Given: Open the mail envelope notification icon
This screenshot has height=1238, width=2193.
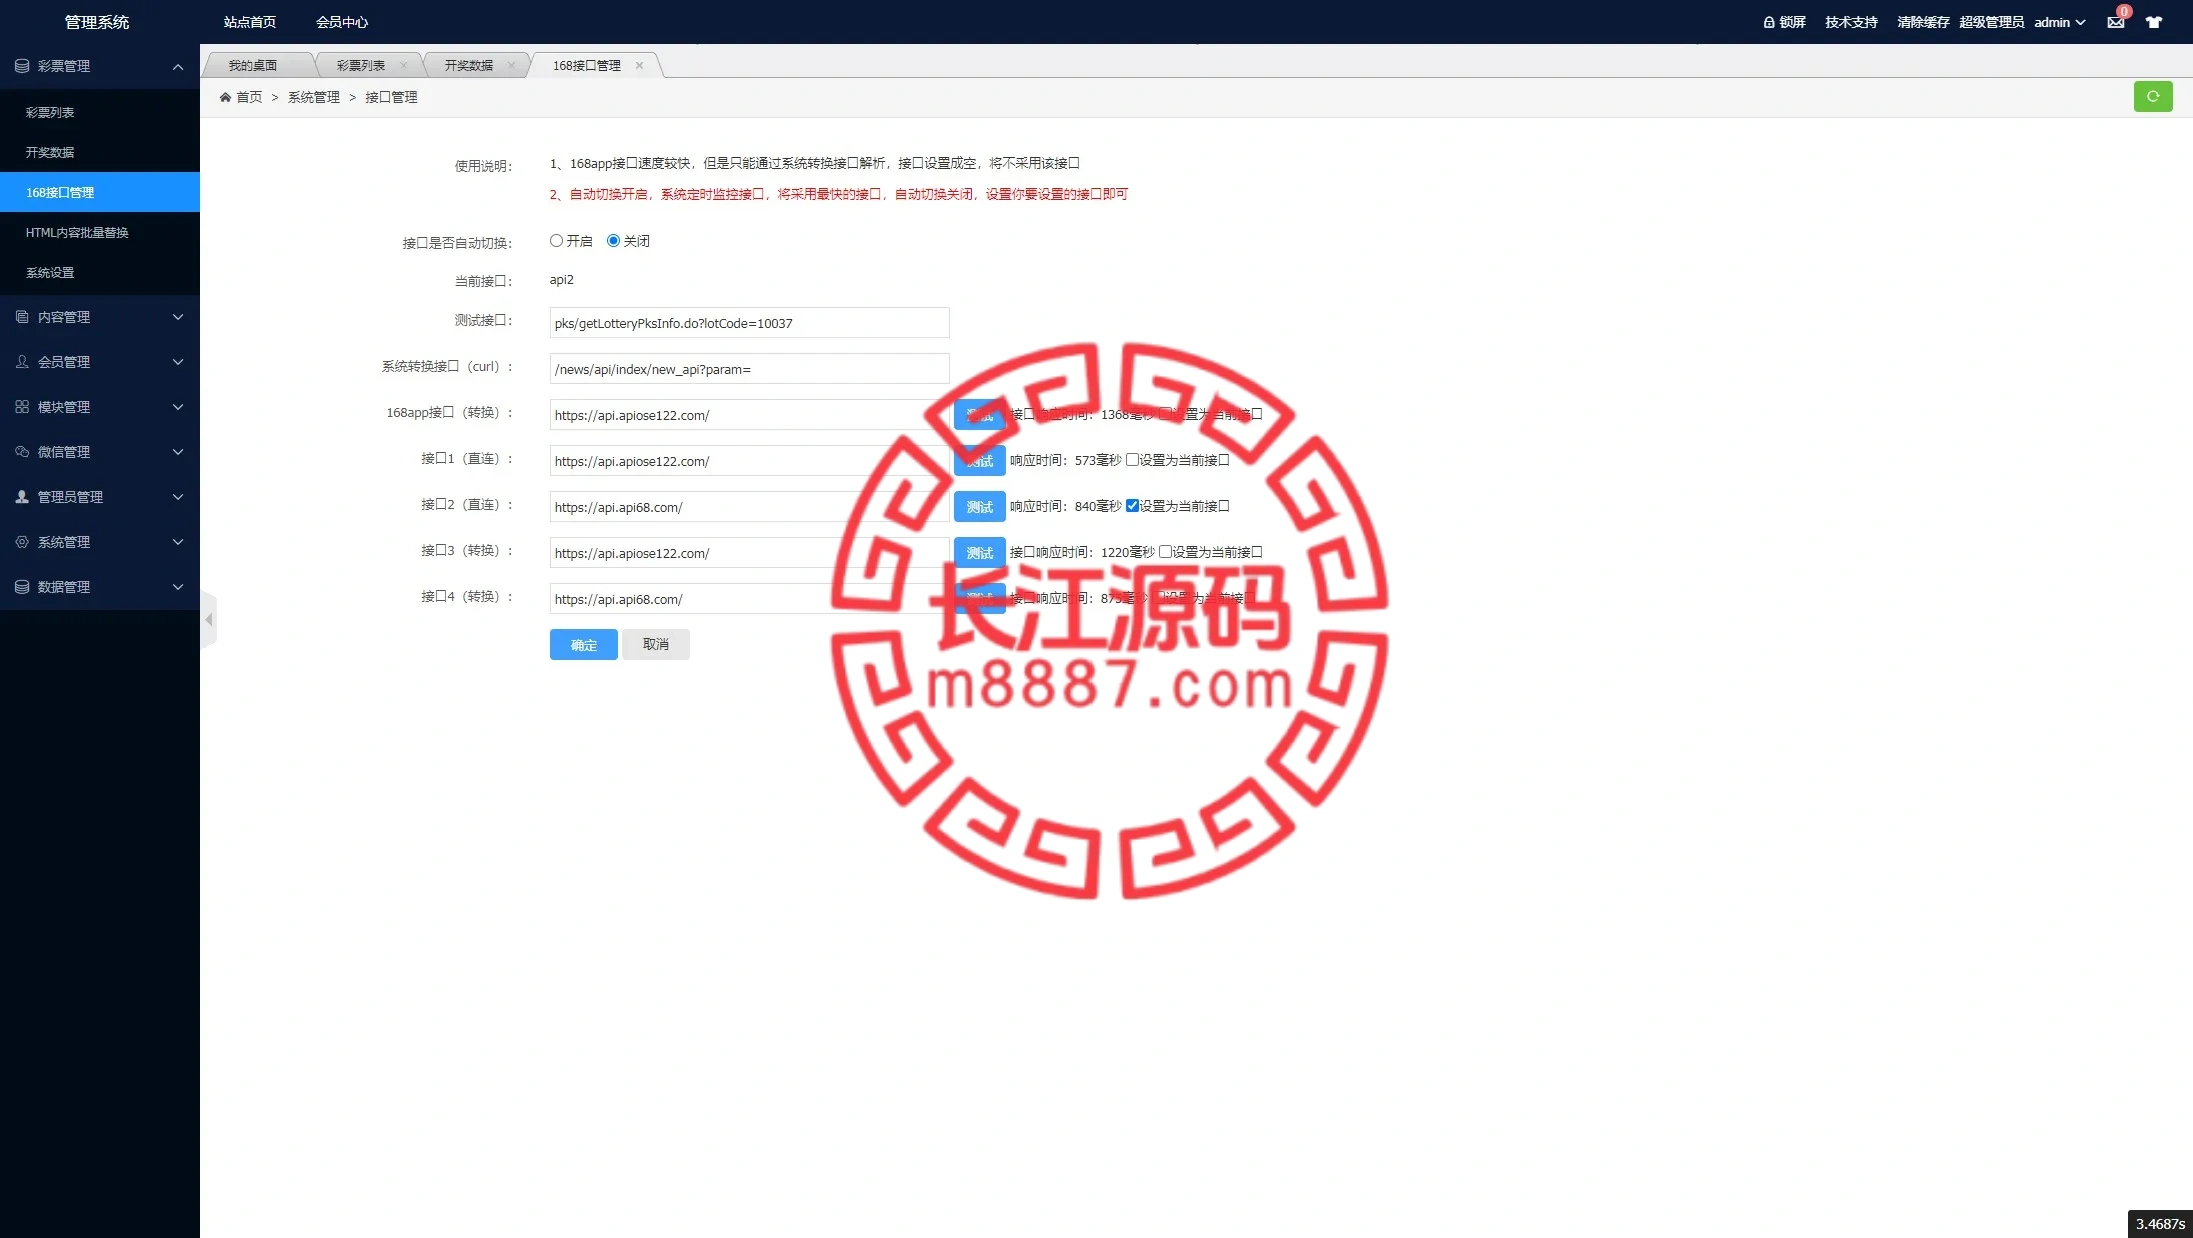Looking at the screenshot, I should 2115,22.
